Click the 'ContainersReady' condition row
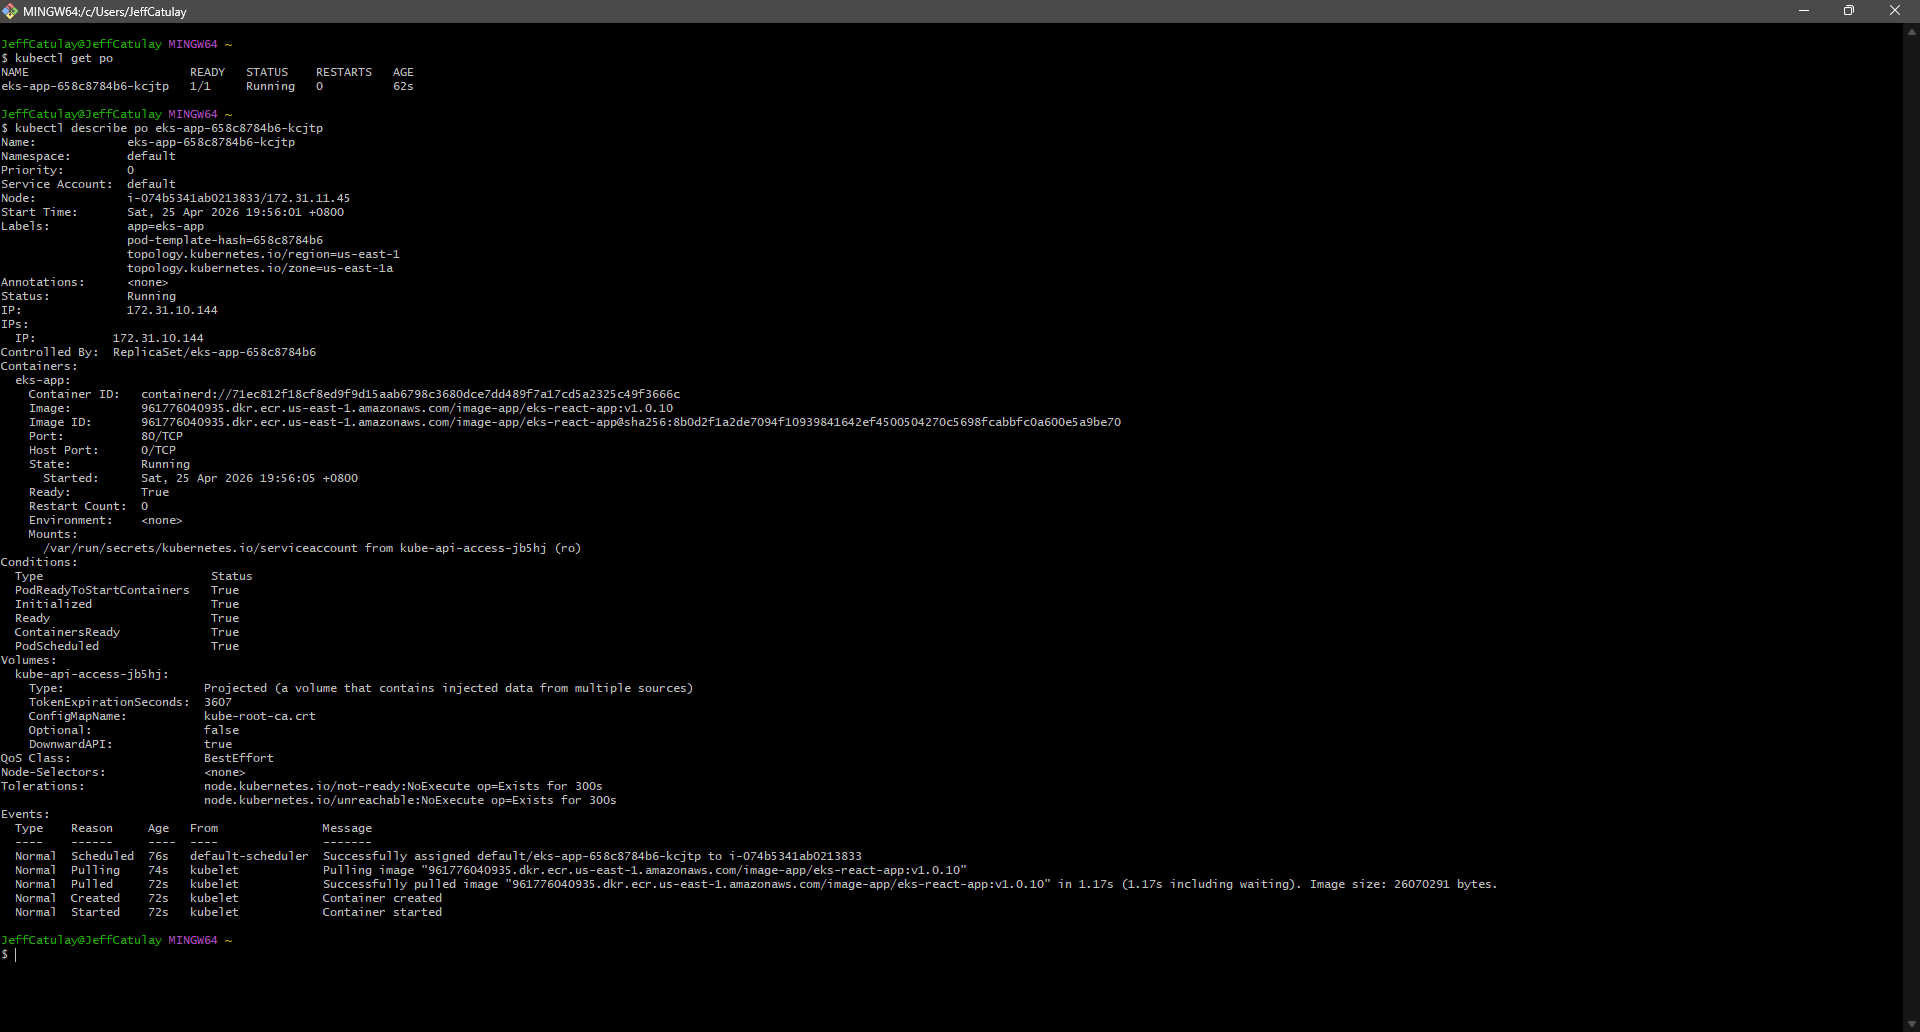 [127, 632]
